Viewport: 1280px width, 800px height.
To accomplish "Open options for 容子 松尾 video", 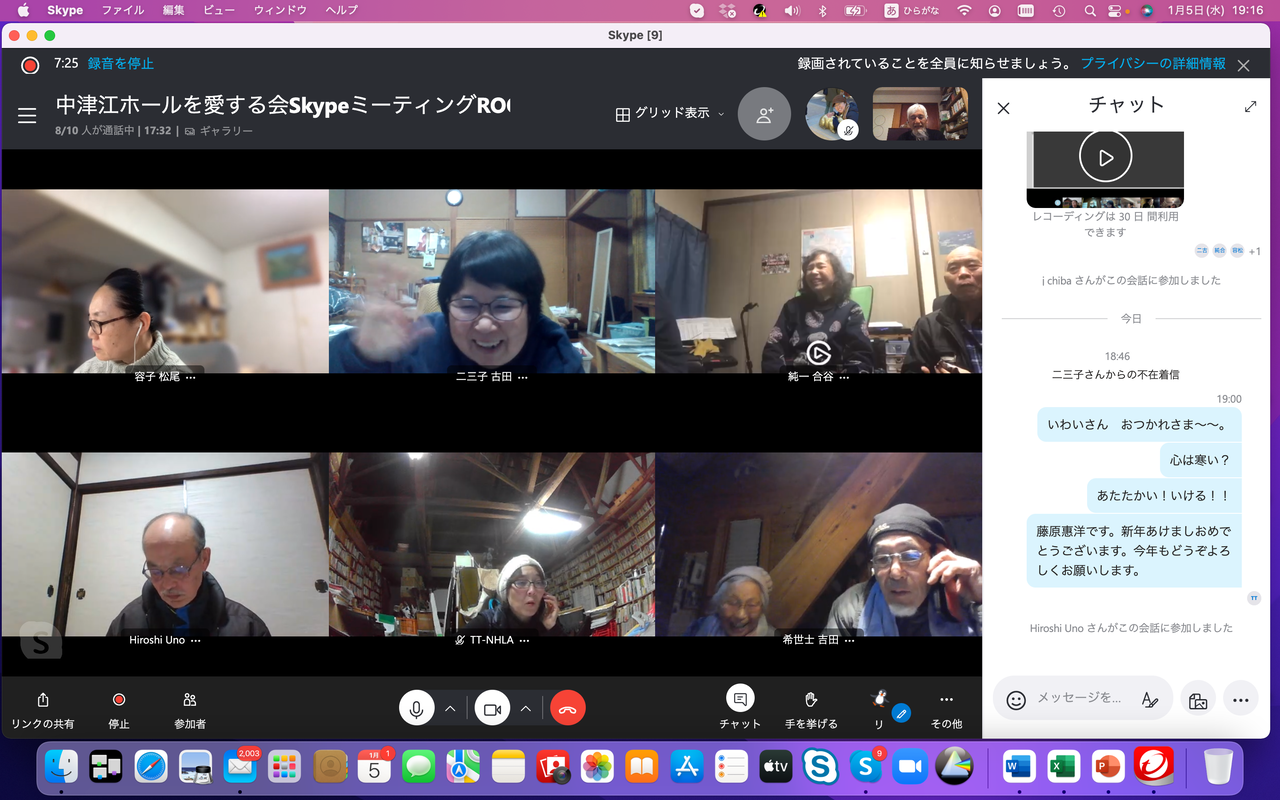I will [x=191, y=378].
